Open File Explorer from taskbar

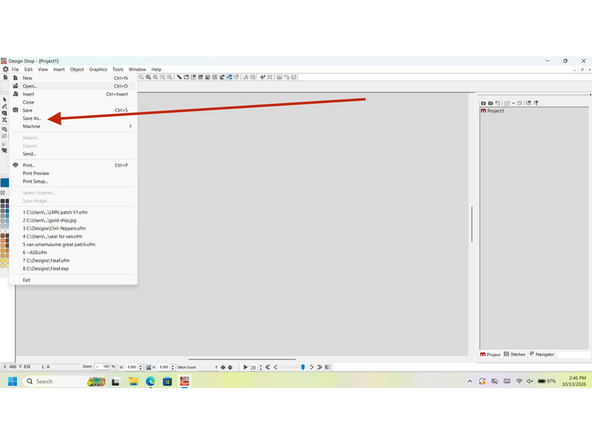click(x=133, y=381)
